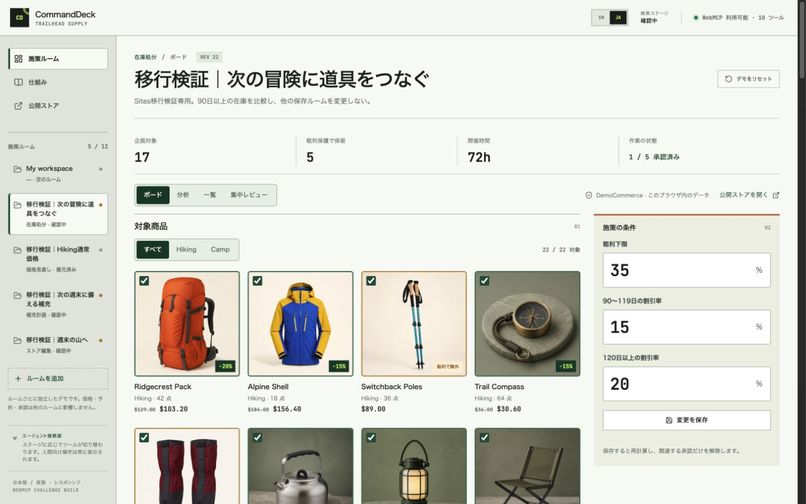Open the ボード view tab
The width and height of the screenshot is (806, 504).
pyautogui.click(x=153, y=195)
